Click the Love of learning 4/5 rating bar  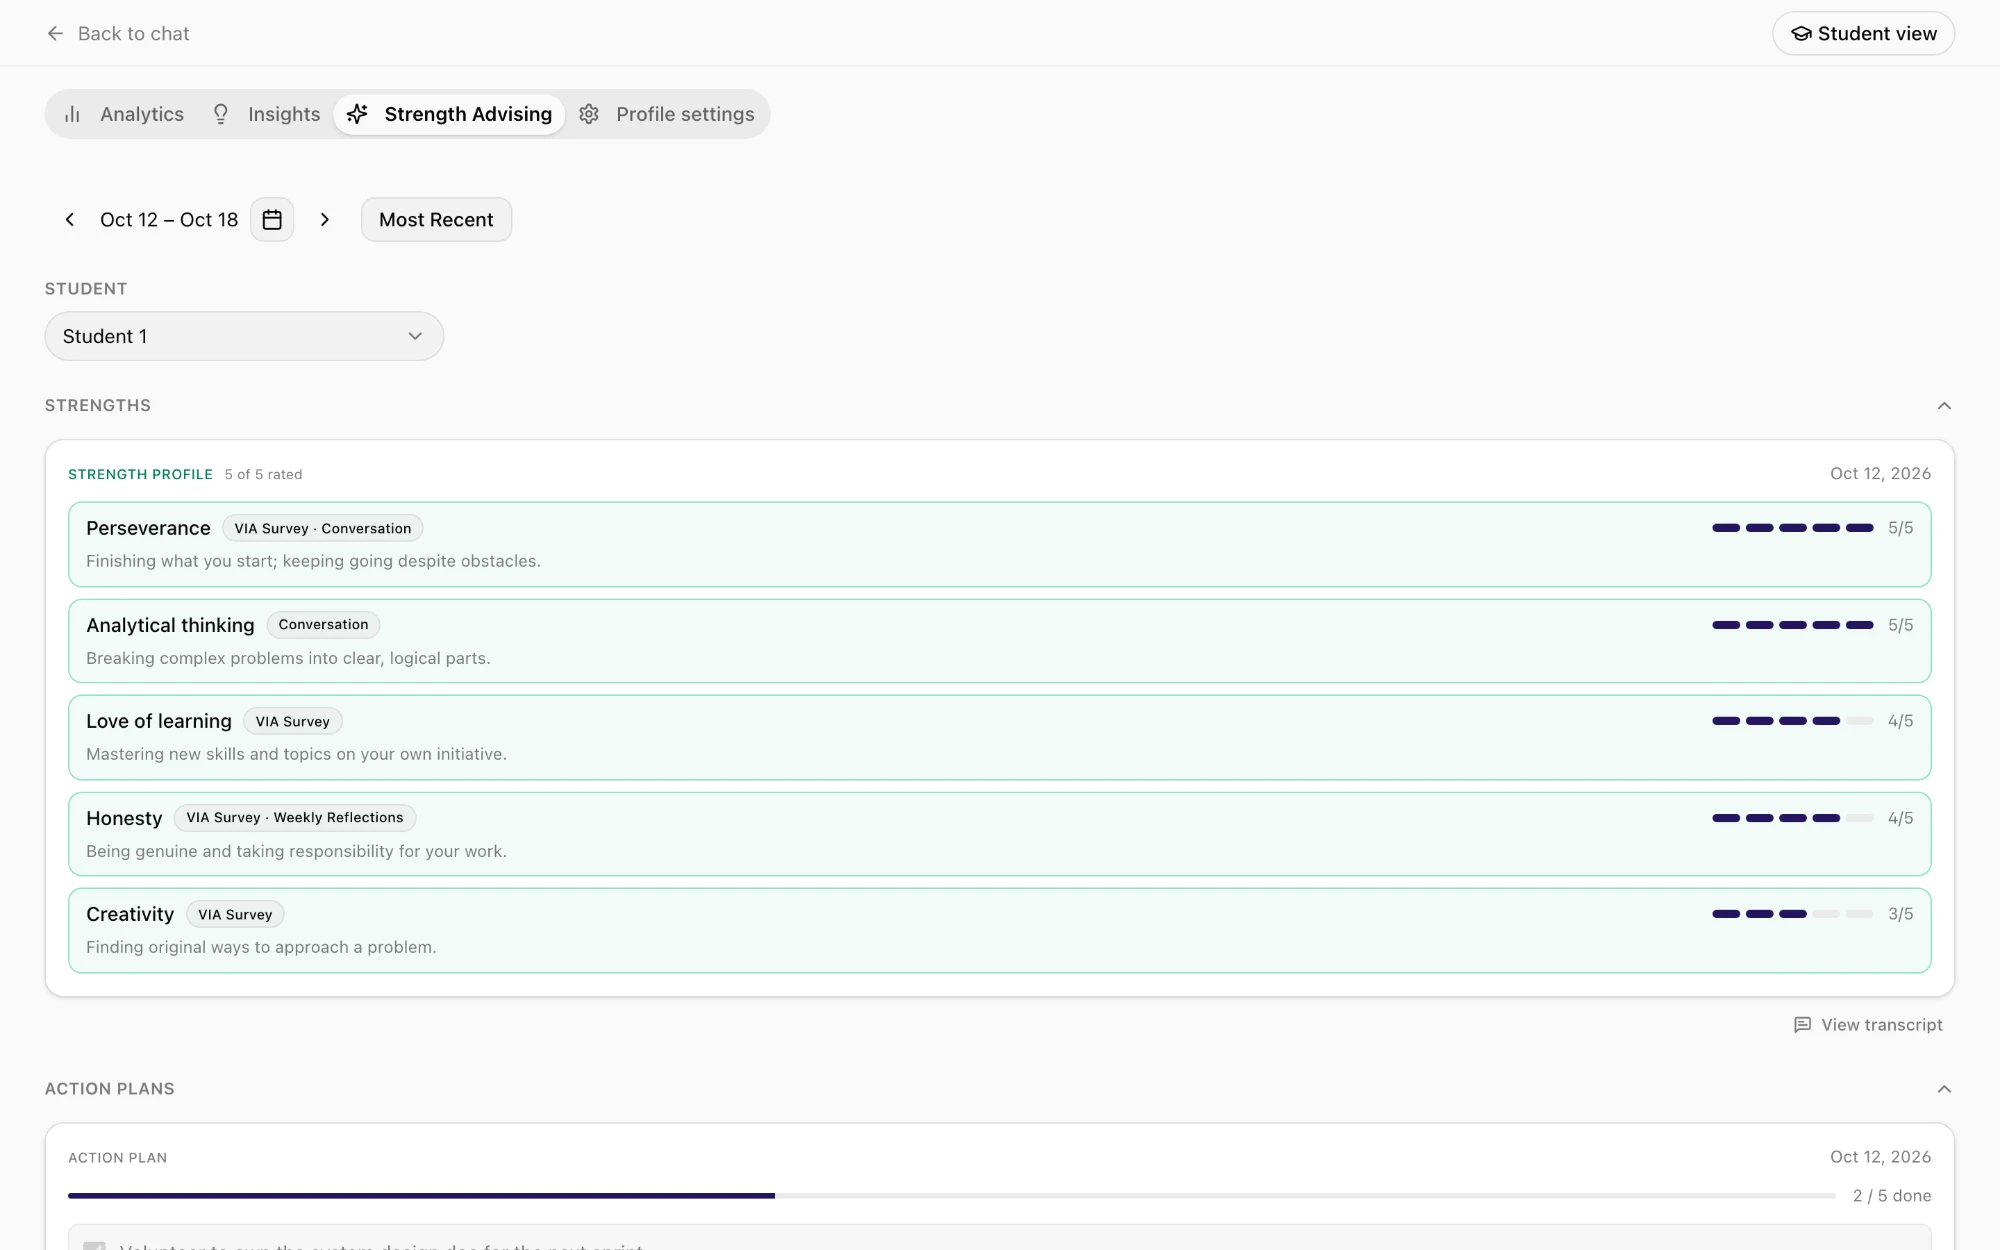[1792, 721]
